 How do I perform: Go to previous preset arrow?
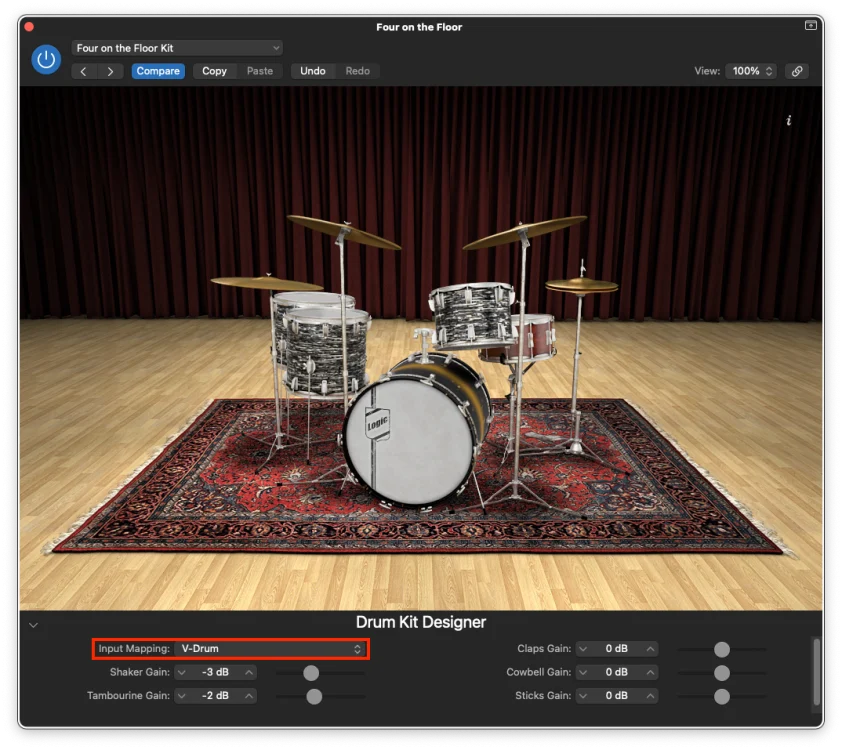click(x=84, y=71)
